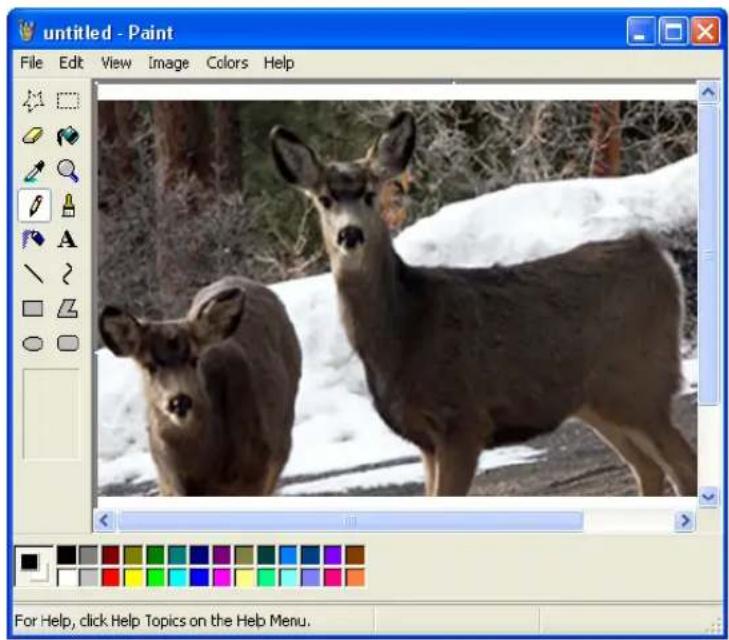Pick the white color swatch
This screenshot has height=640, width=729.
(66, 577)
